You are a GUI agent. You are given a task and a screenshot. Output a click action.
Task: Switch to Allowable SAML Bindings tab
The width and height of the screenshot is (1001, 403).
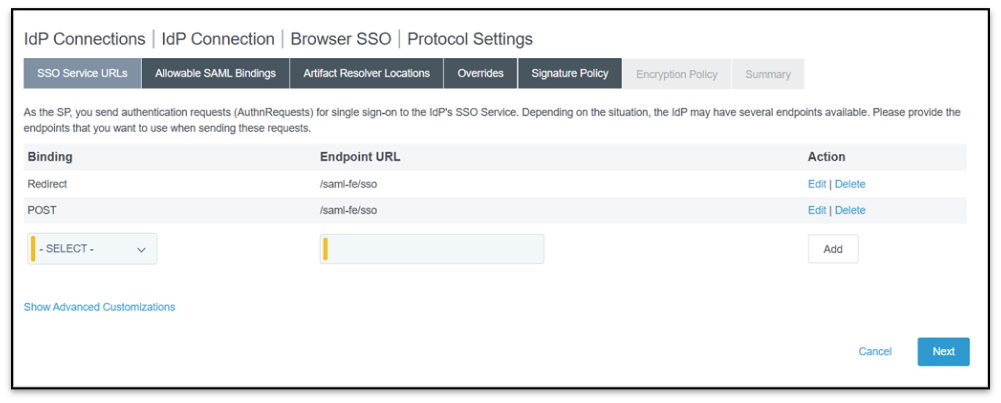[215, 74]
